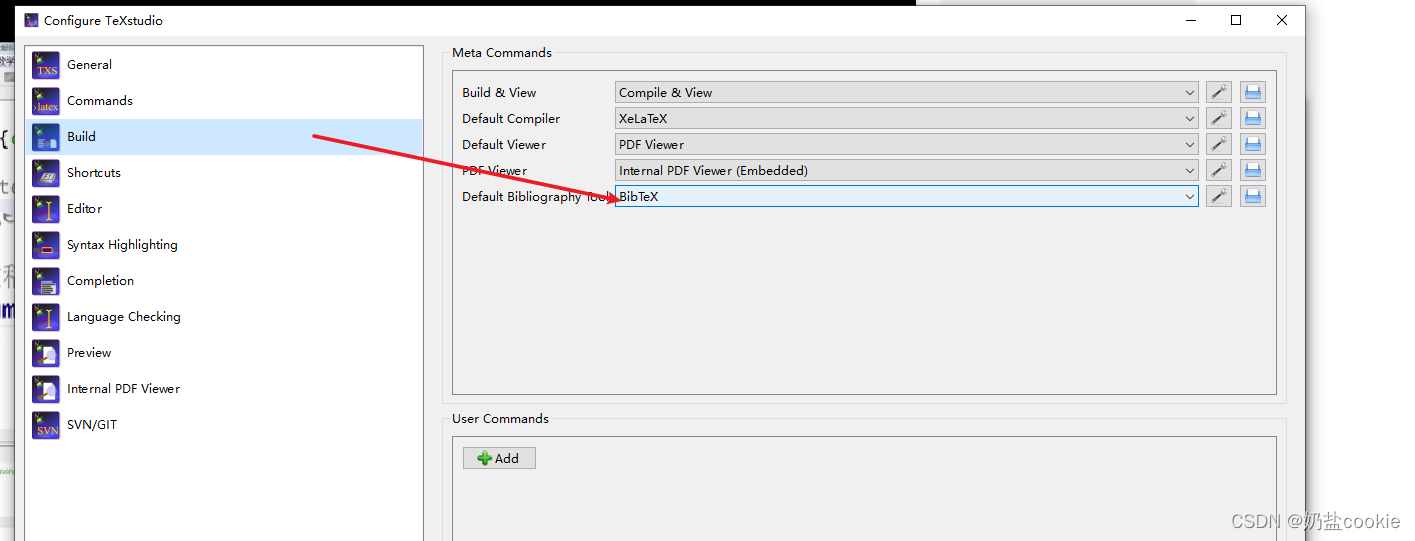The width and height of the screenshot is (1415, 541).
Task: Click the save icon for PDF Viewer
Action: pyautogui.click(x=1253, y=170)
